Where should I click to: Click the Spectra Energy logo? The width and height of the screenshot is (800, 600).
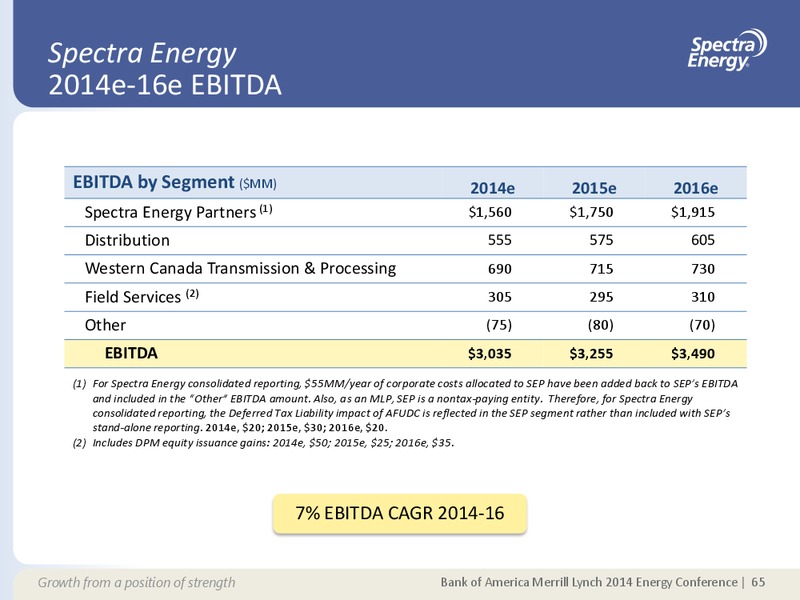click(x=727, y=49)
